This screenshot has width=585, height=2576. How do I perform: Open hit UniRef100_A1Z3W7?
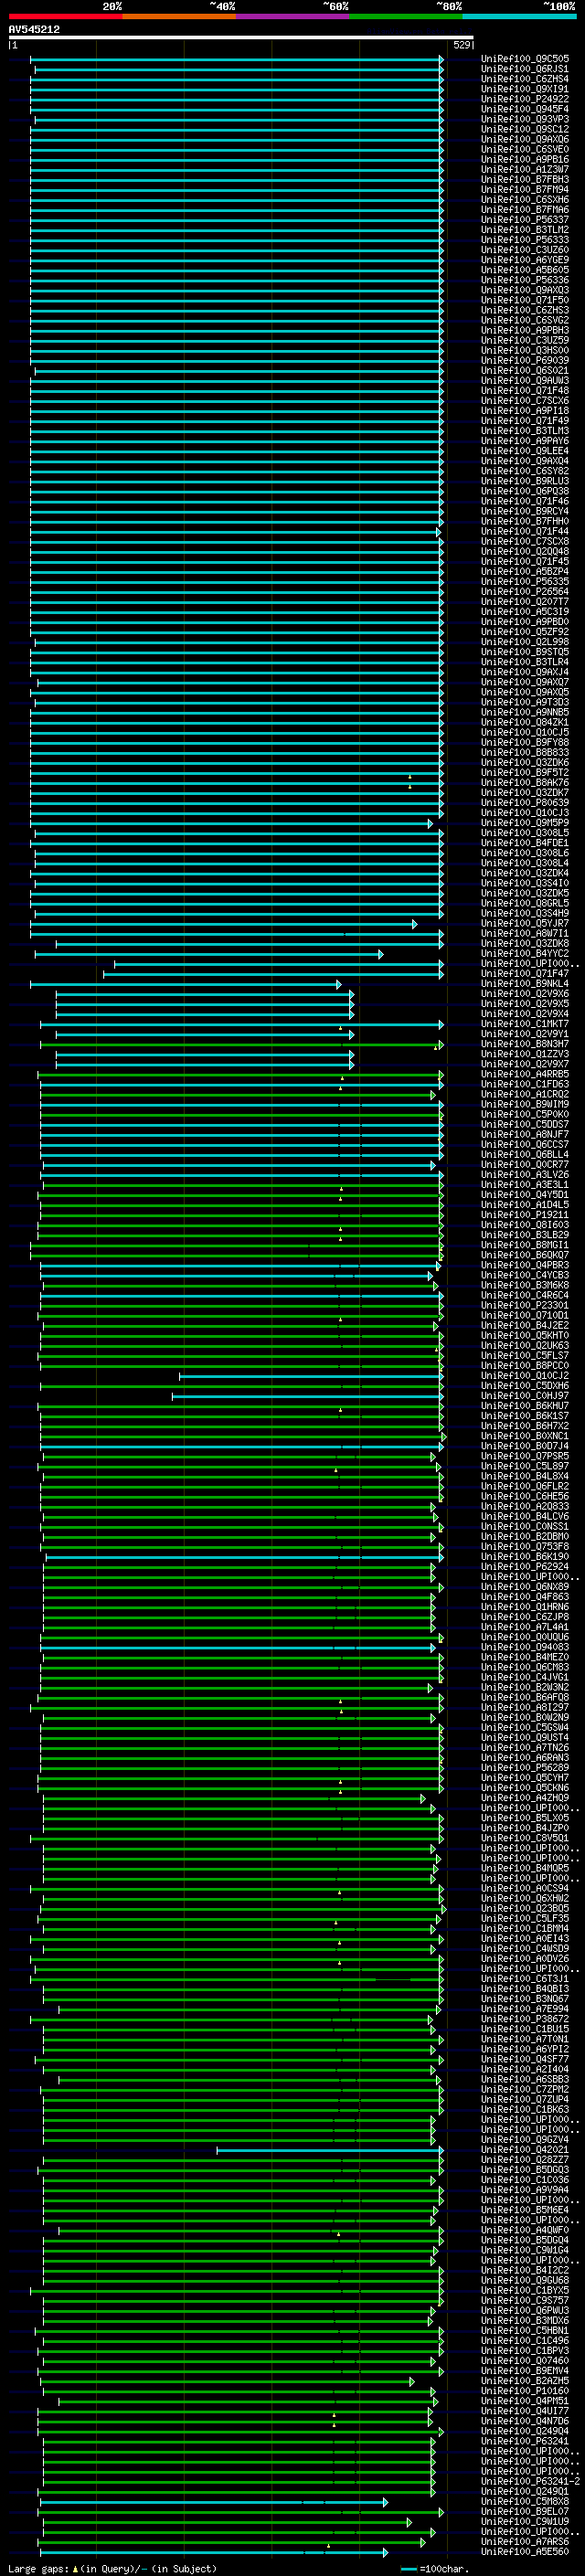coord(525,170)
